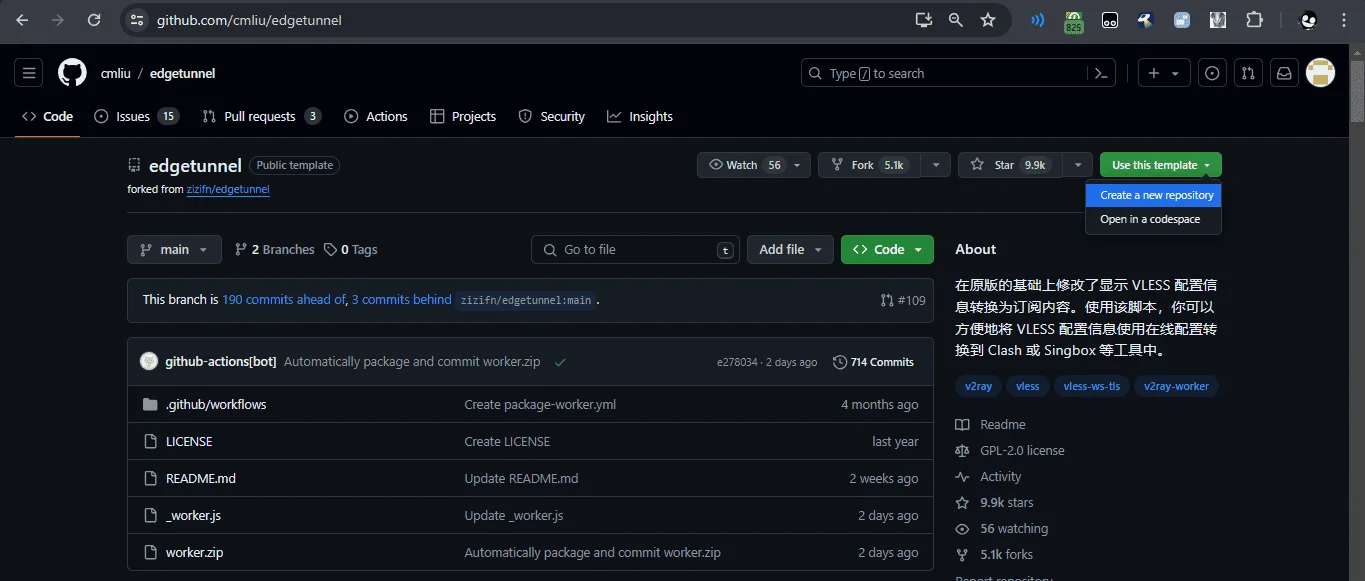The image size is (1365, 581).
Task: Open the _worker.js file
Action: pos(193,515)
